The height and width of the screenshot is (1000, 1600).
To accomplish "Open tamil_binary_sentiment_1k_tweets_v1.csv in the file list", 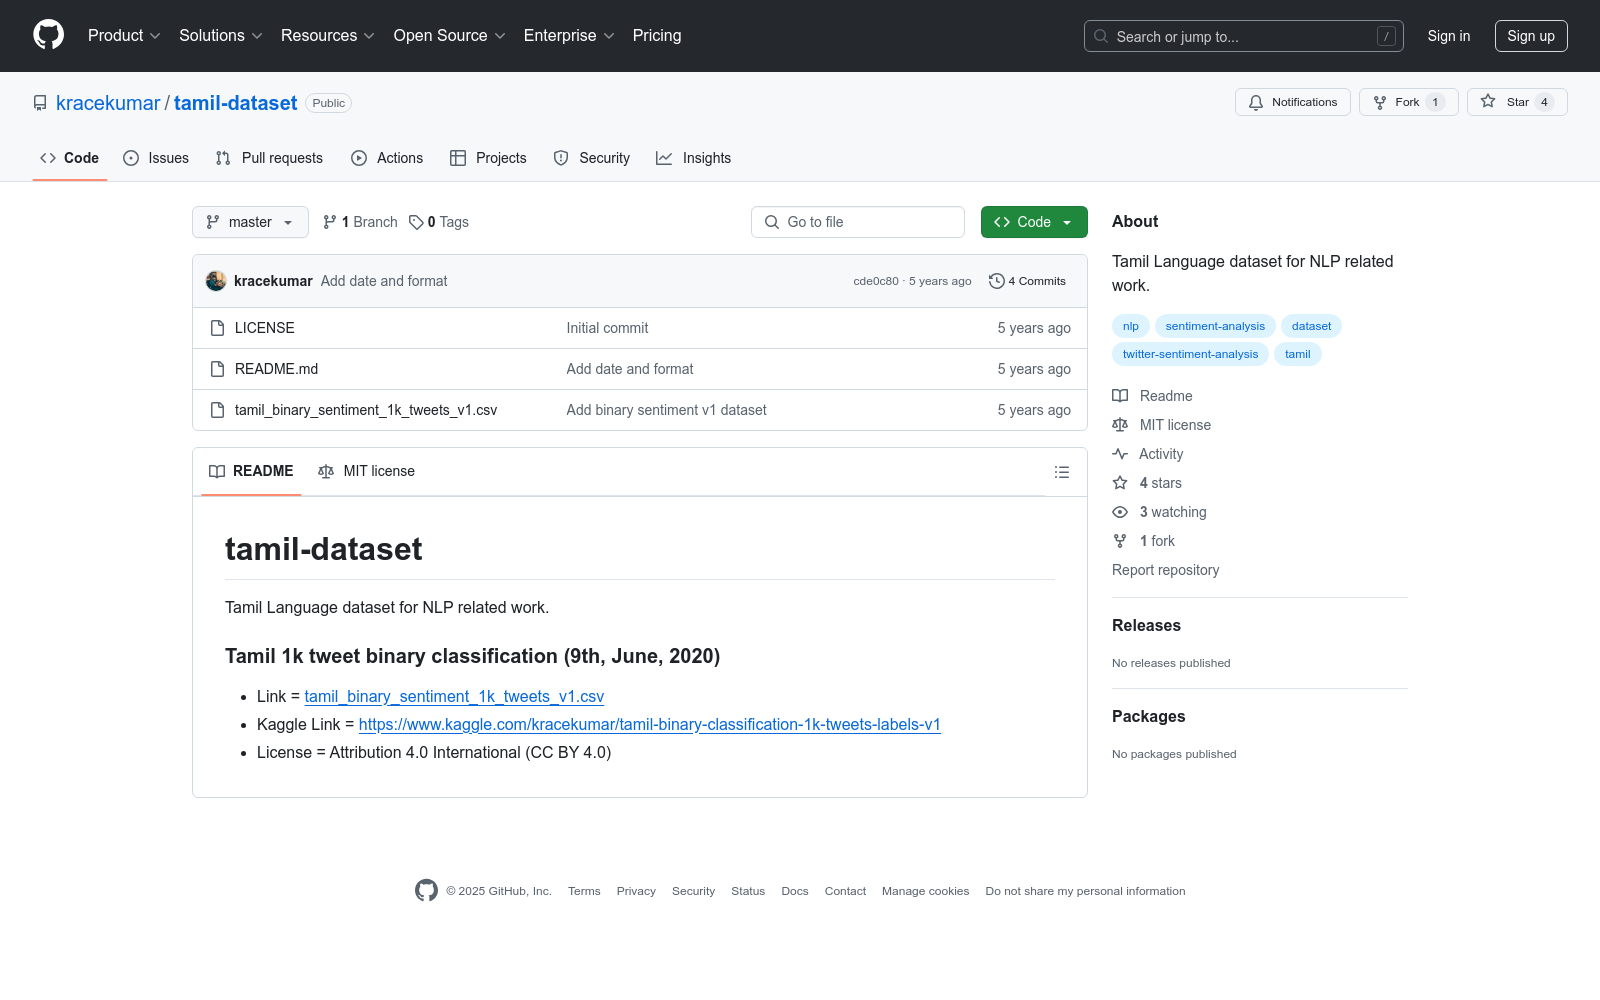I will [366, 410].
